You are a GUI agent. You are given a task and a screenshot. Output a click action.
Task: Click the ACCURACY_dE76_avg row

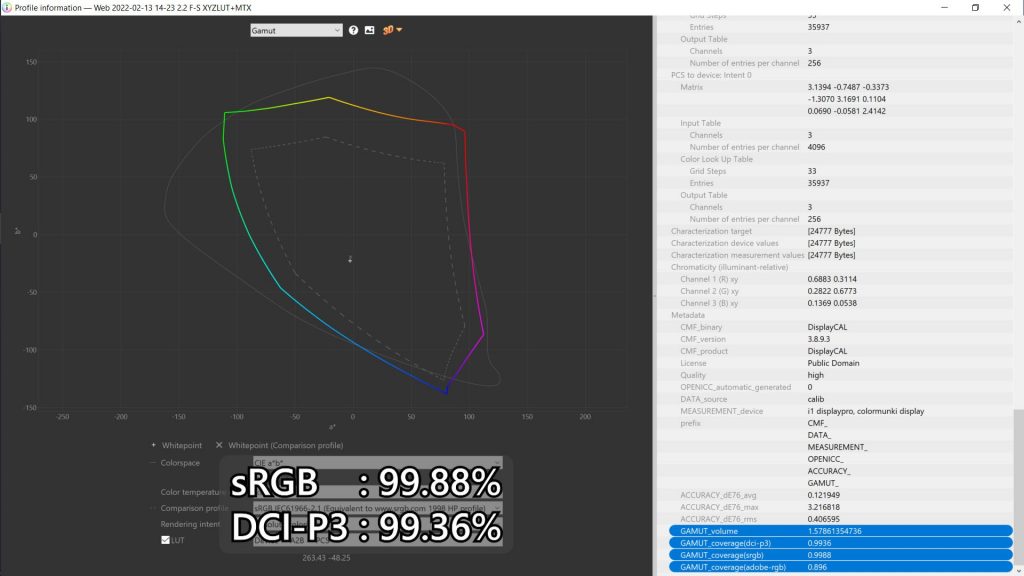pyautogui.click(x=840, y=495)
